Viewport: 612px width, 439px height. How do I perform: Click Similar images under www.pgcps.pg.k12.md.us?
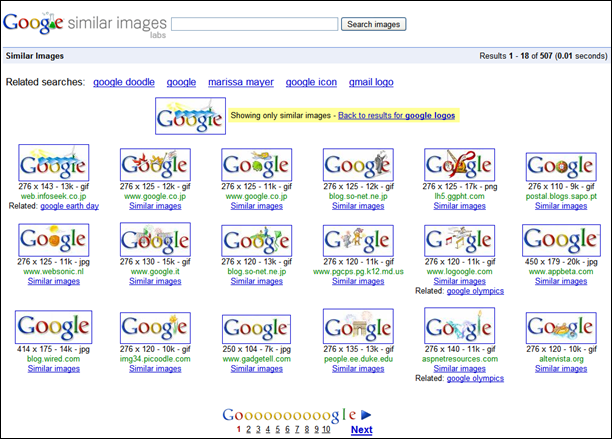click(358, 281)
